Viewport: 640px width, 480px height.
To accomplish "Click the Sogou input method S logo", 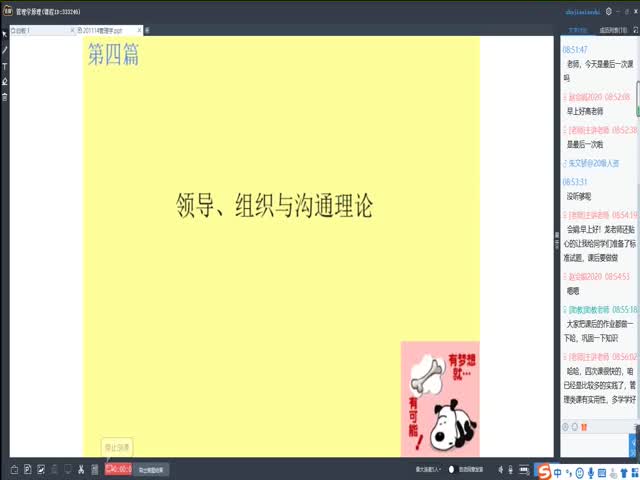I will [x=544, y=472].
